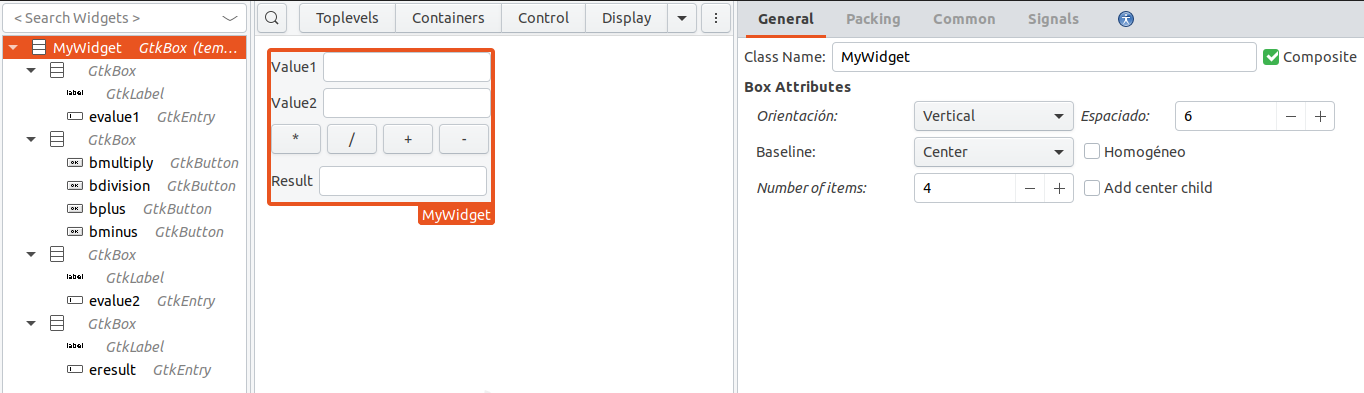Select the bmultiply button icon in tree
This screenshot has width=1364, height=393.
[74, 163]
